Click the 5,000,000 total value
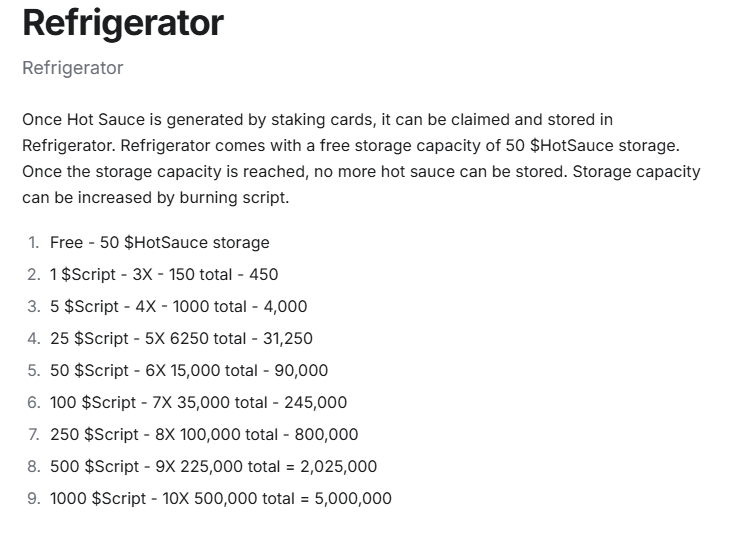This screenshot has height=533, width=737. 353,498
